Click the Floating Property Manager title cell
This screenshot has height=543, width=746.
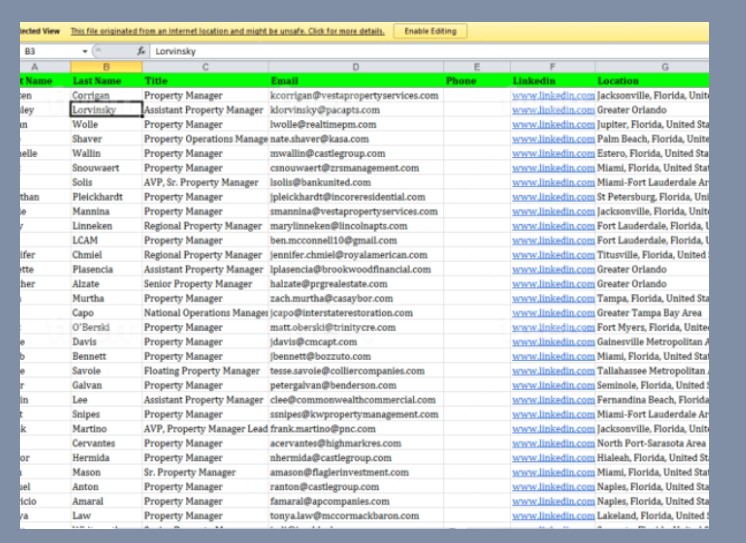coord(205,371)
